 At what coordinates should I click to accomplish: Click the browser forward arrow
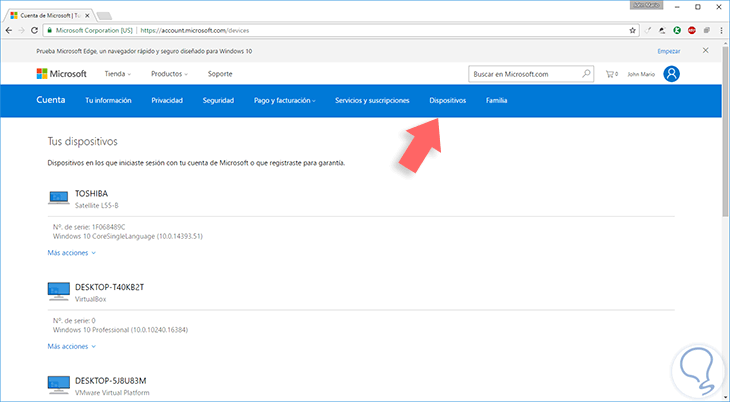pyautogui.click(x=21, y=30)
